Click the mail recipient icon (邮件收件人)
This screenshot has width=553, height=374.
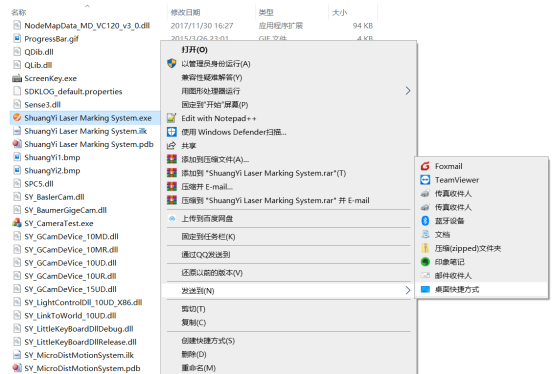coord(425,275)
